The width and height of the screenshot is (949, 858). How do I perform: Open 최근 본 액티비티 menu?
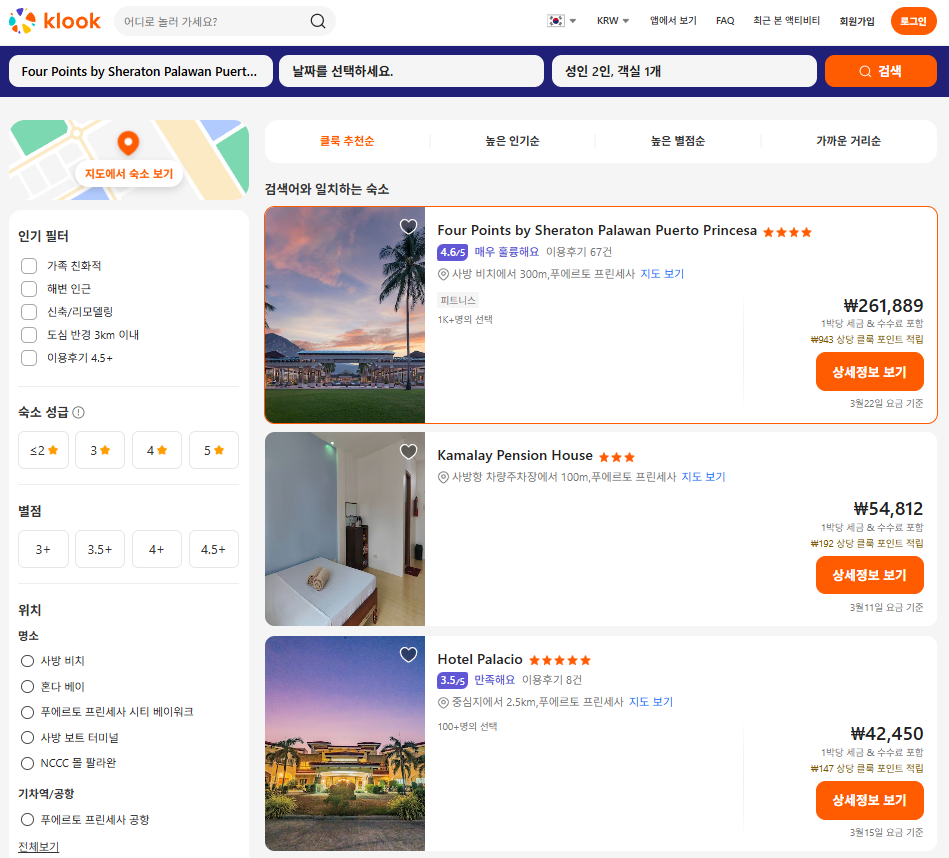coord(786,21)
